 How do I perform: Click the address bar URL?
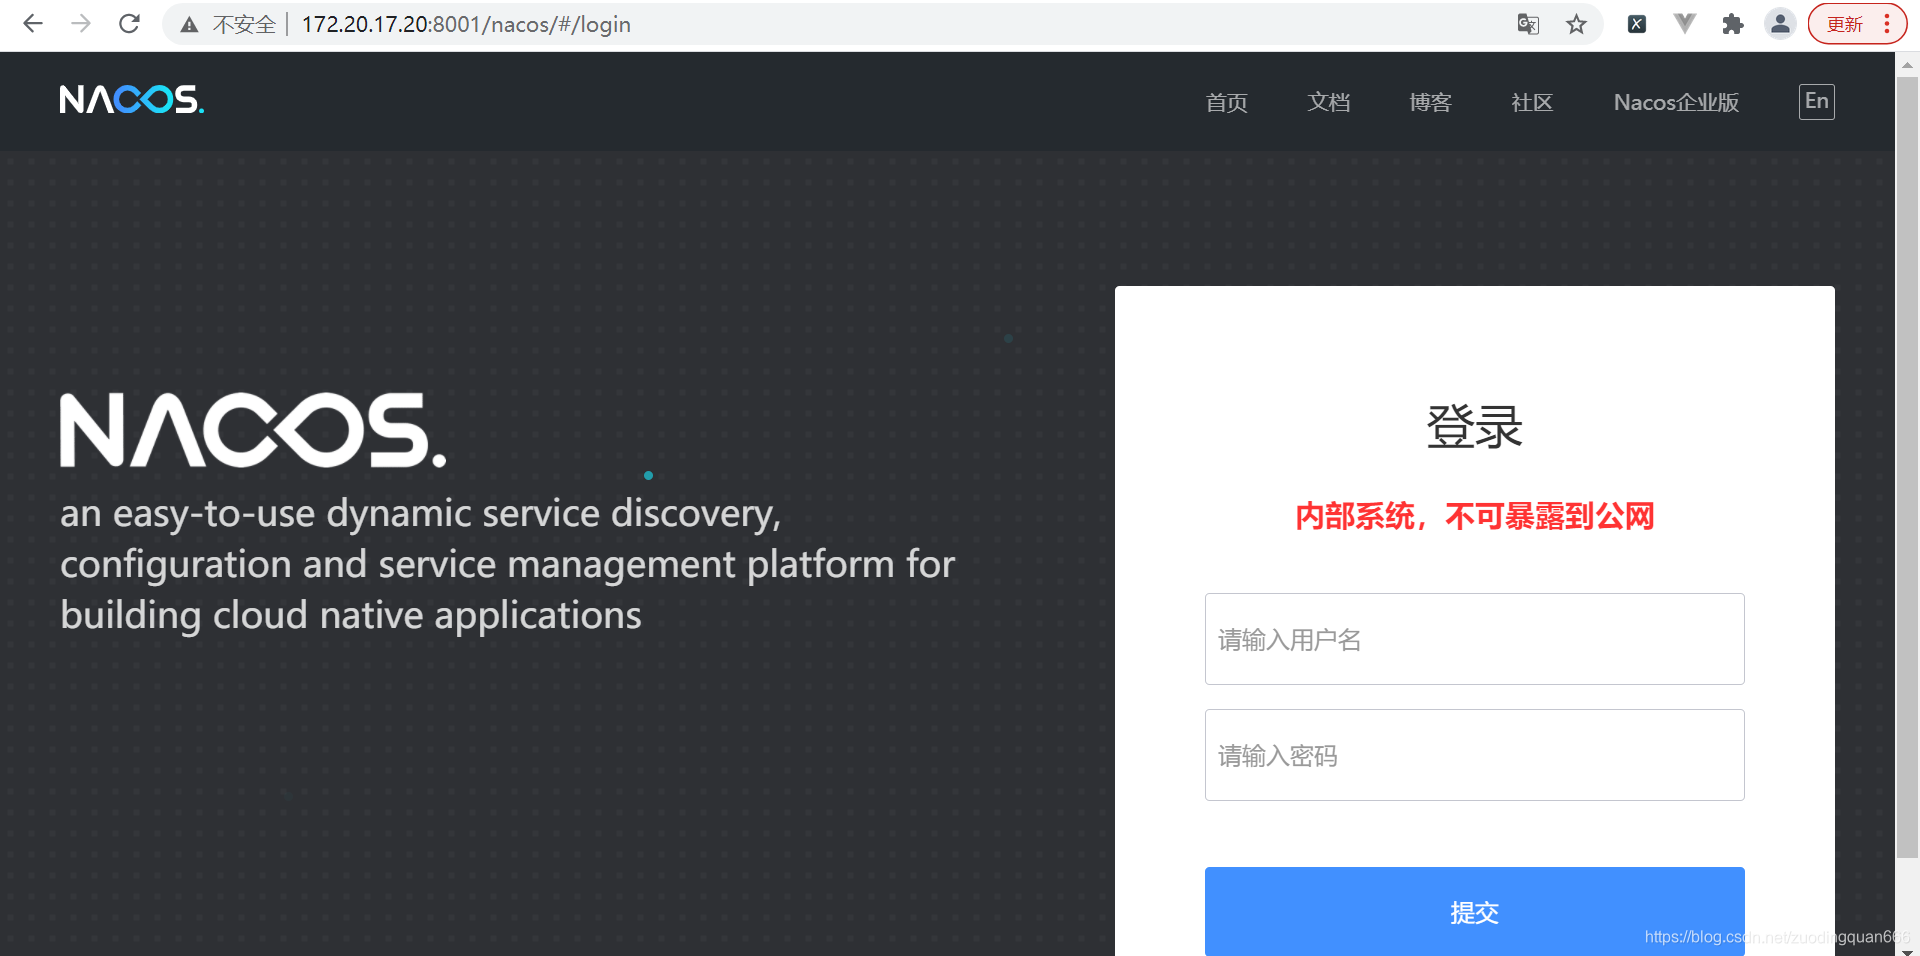[466, 24]
